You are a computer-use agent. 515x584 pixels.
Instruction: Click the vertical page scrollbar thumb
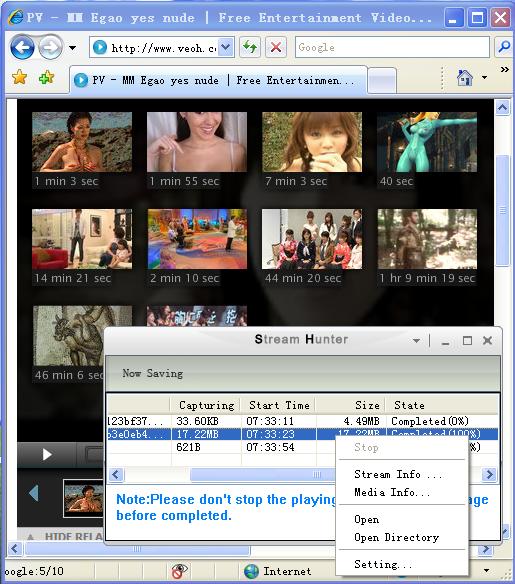[x=502, y=210]
